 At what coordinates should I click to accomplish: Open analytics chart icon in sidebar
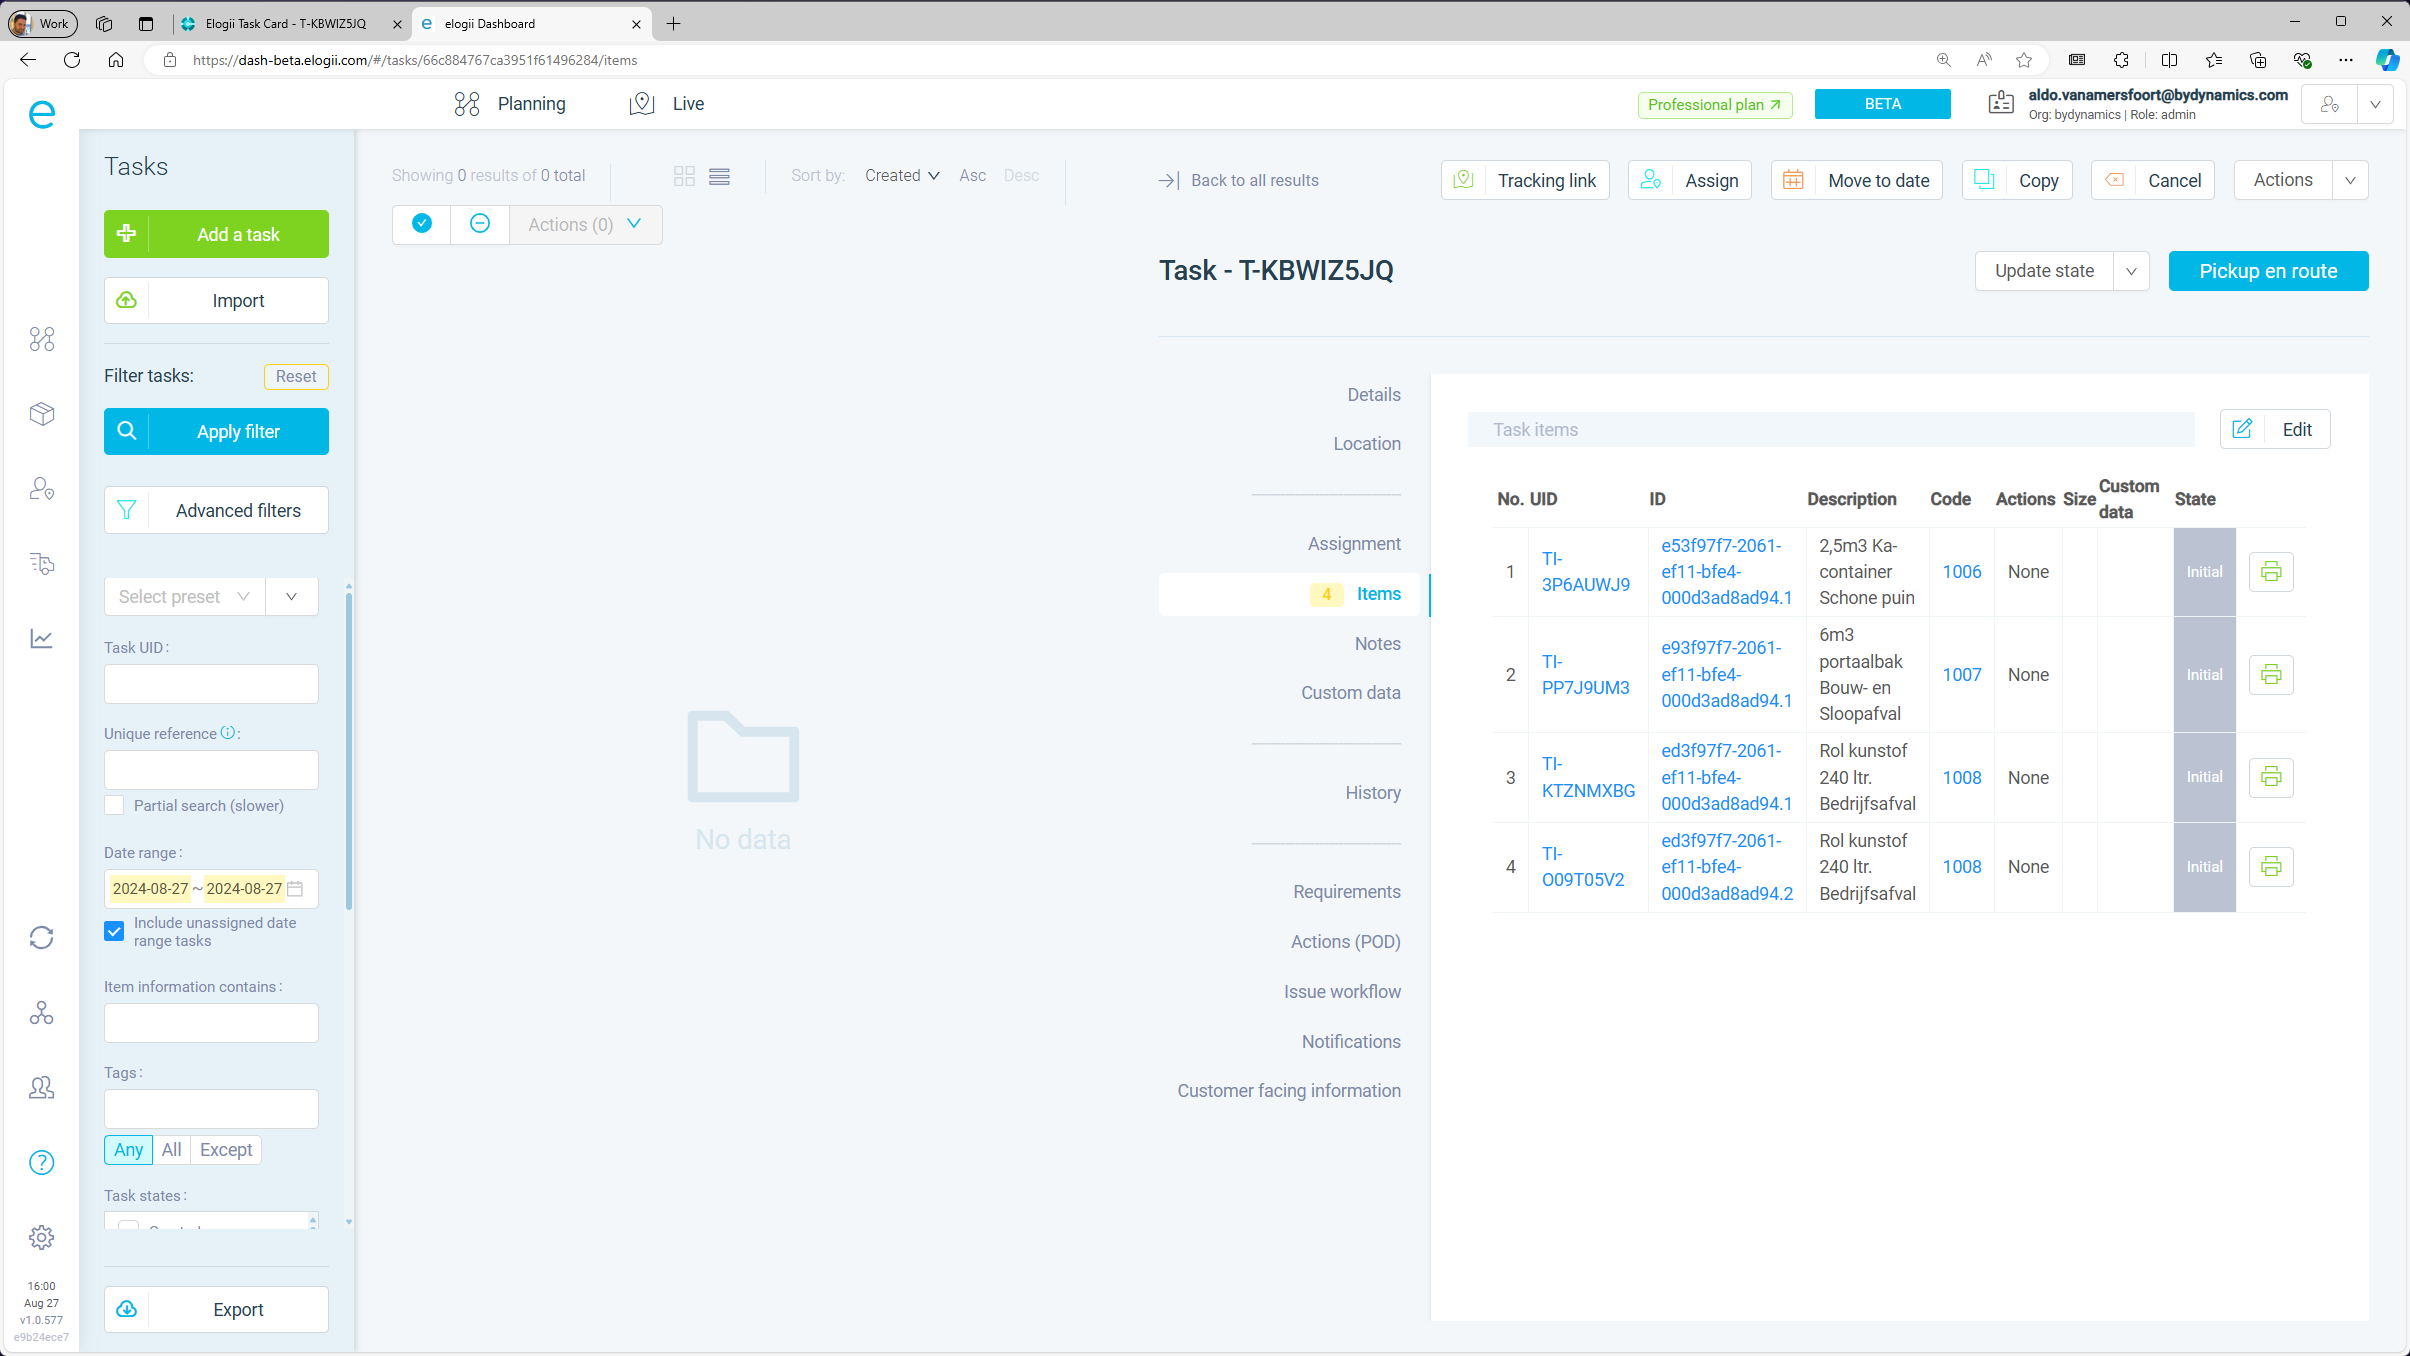click(x=41, y=638)
